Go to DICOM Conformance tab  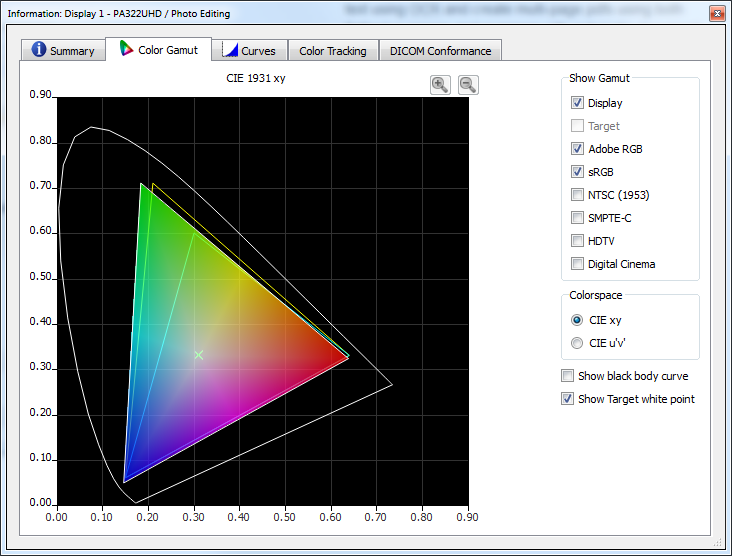(x=440, y=51)
